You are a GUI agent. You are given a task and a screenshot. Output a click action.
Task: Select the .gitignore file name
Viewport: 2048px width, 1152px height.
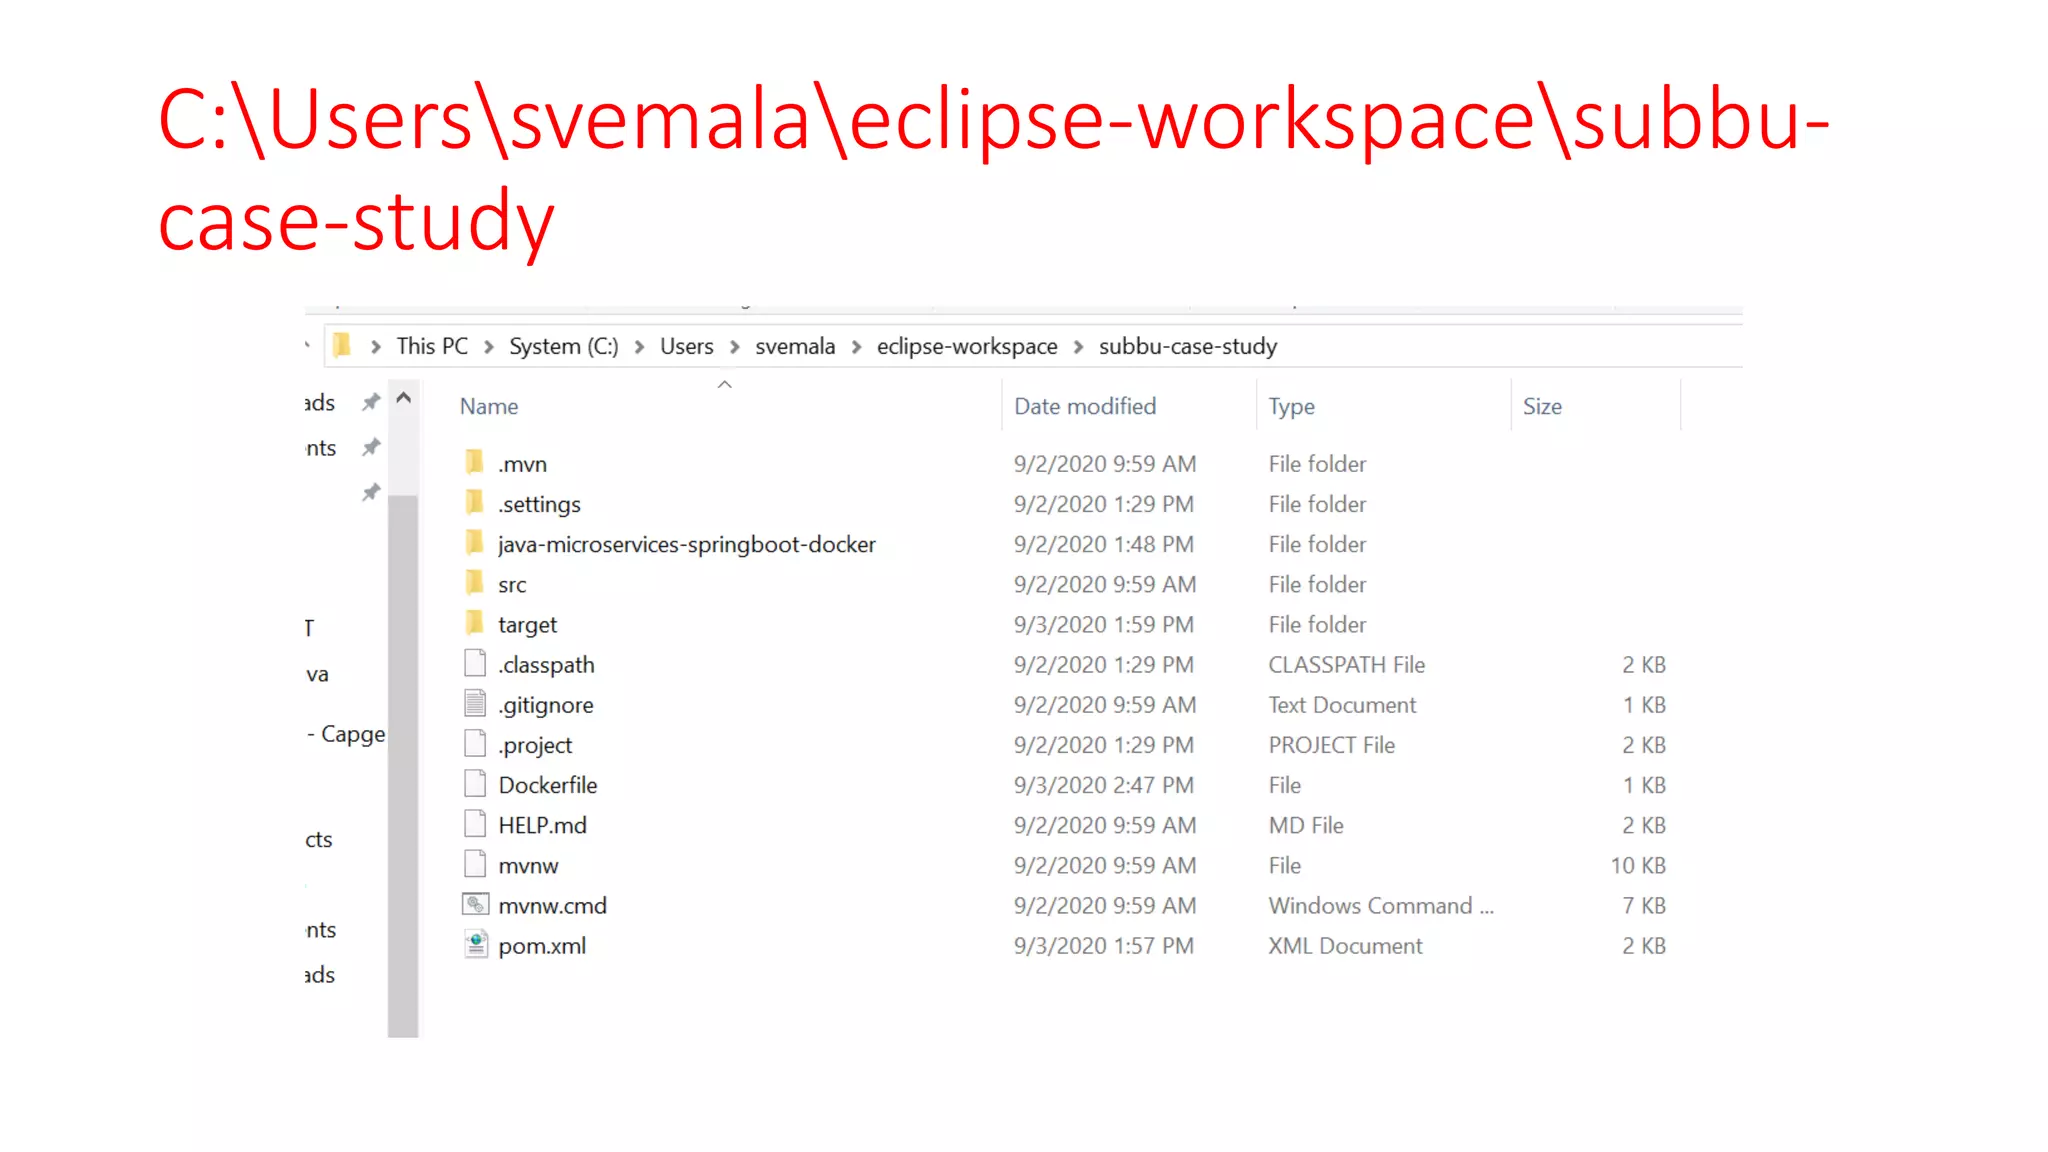[x=546, y=704]
